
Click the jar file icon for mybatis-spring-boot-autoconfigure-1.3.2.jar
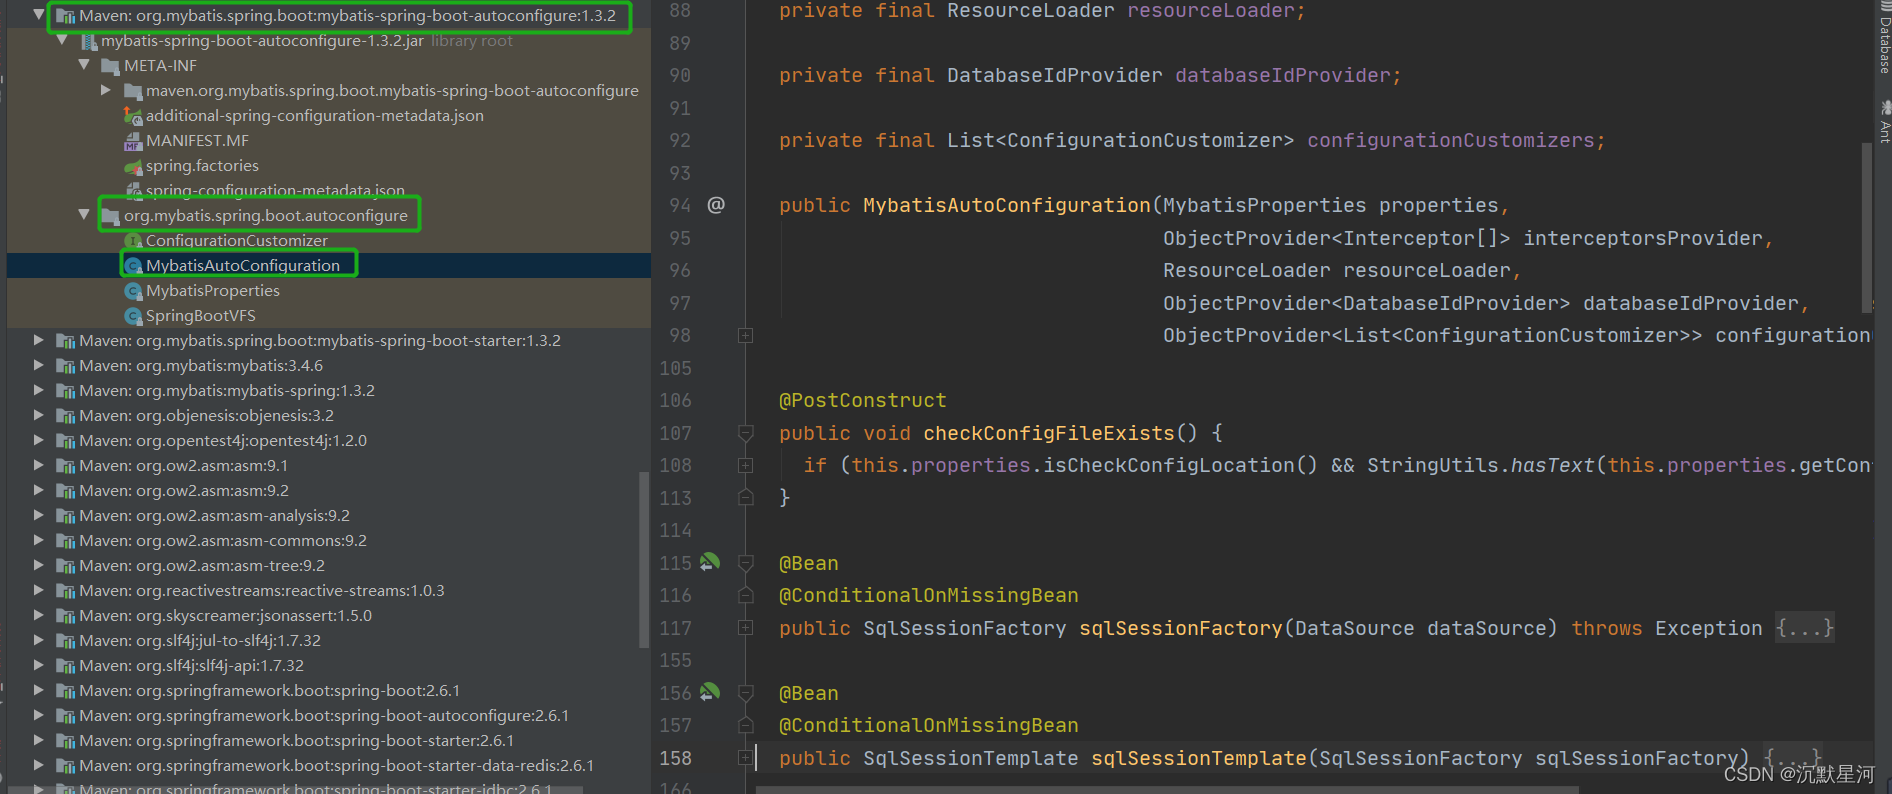point(89,41)
